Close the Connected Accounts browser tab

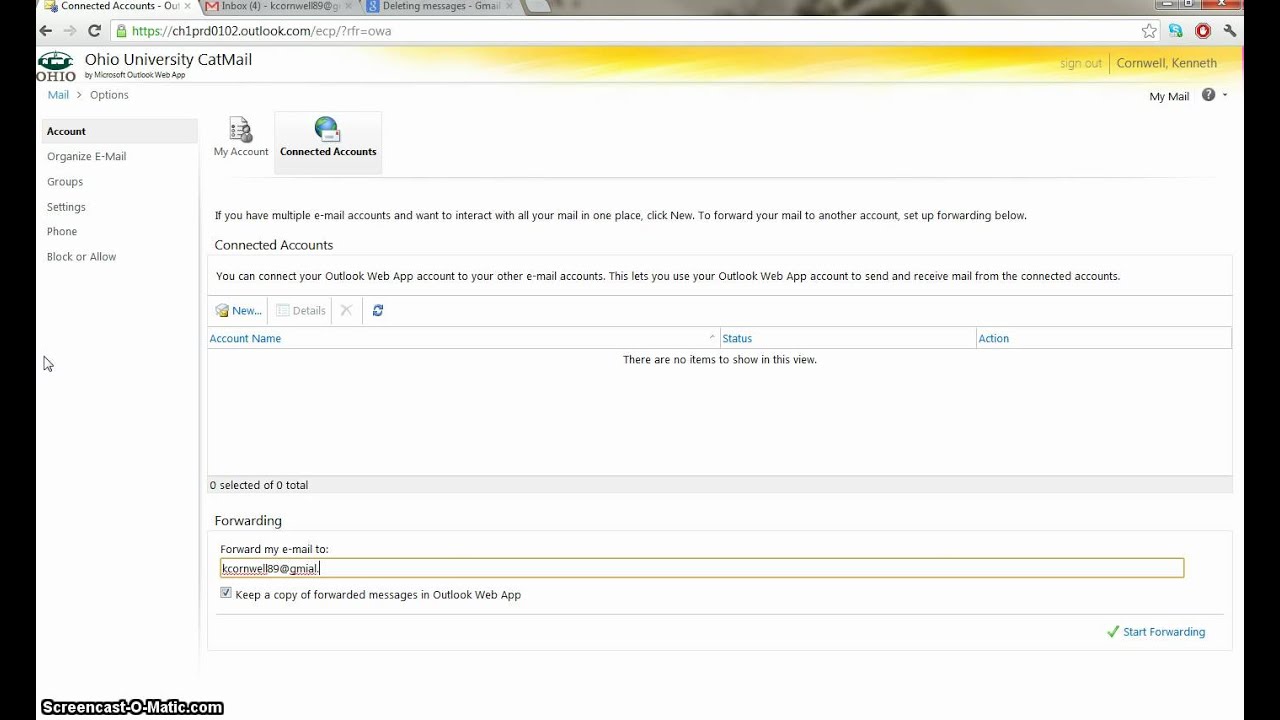point(187,6)
